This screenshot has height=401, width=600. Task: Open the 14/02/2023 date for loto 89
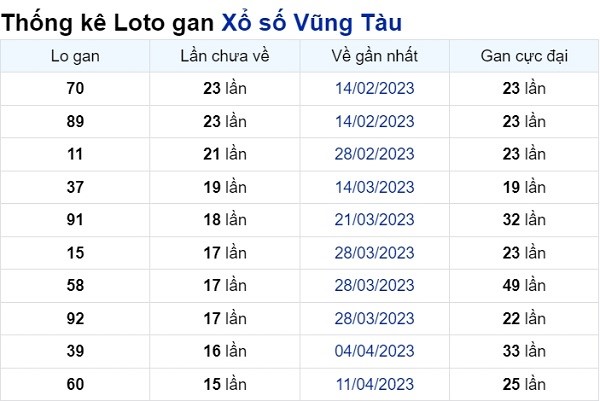click(375, 122)
